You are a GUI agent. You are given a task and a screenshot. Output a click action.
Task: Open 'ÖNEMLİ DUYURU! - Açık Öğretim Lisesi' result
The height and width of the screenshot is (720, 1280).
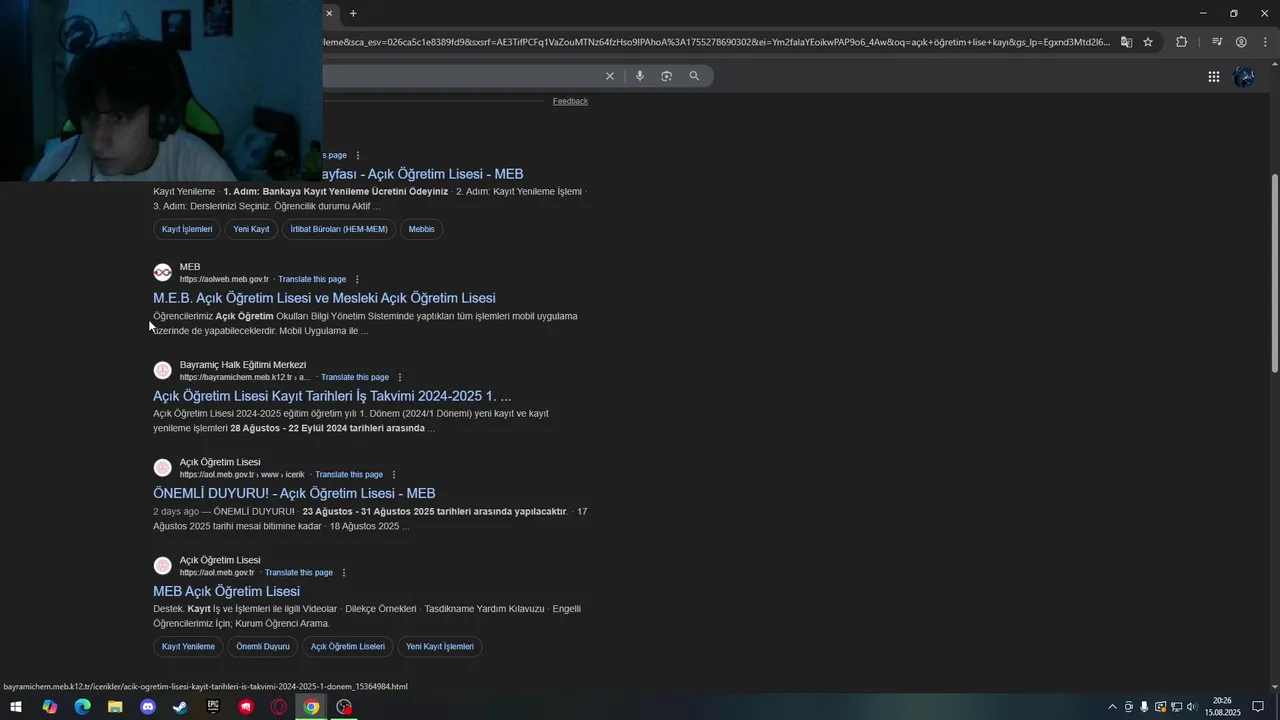pyautogui.click(x=294, y=493)
